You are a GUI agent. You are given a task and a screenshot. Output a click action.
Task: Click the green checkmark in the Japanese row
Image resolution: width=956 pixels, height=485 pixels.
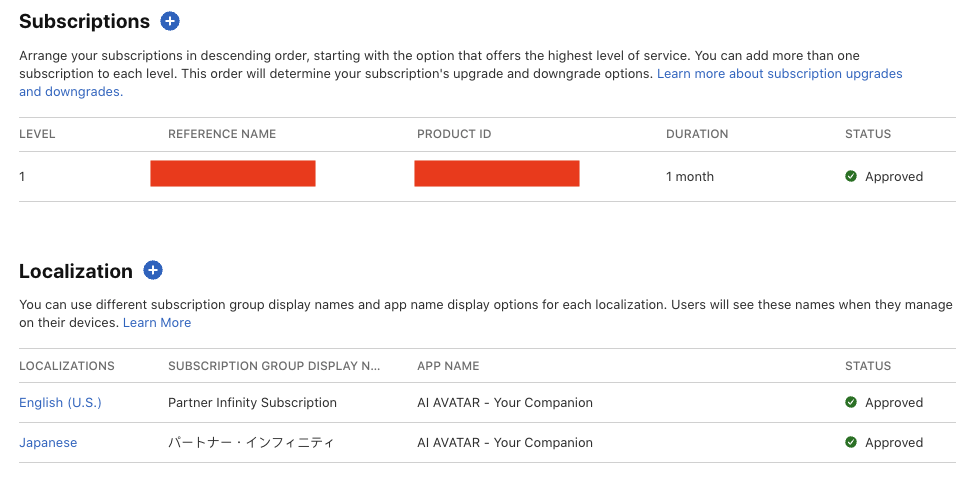tap(851, 442)
